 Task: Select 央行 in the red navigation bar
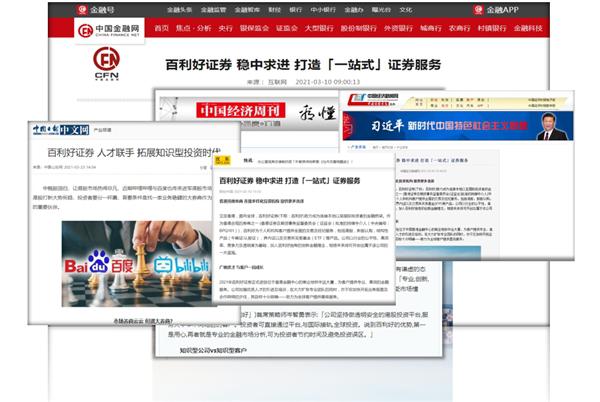click(225, 28)
